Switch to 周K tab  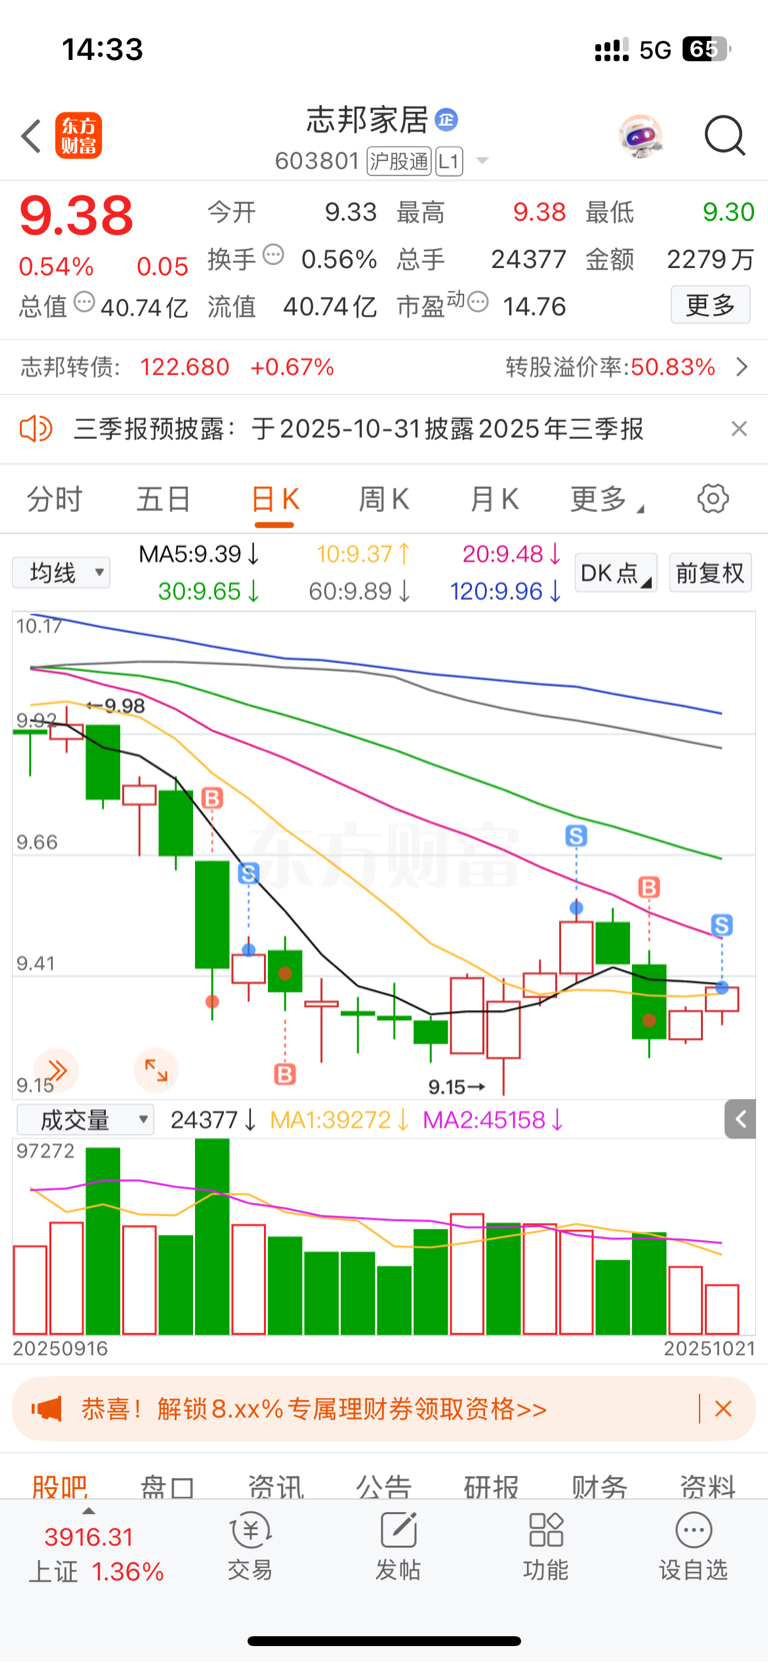[x=384, y=498]
